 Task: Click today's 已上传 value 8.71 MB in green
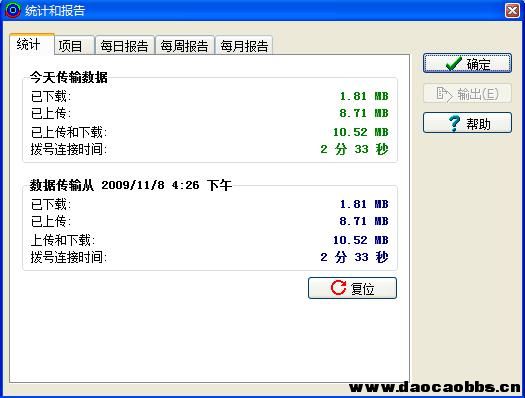364,113
